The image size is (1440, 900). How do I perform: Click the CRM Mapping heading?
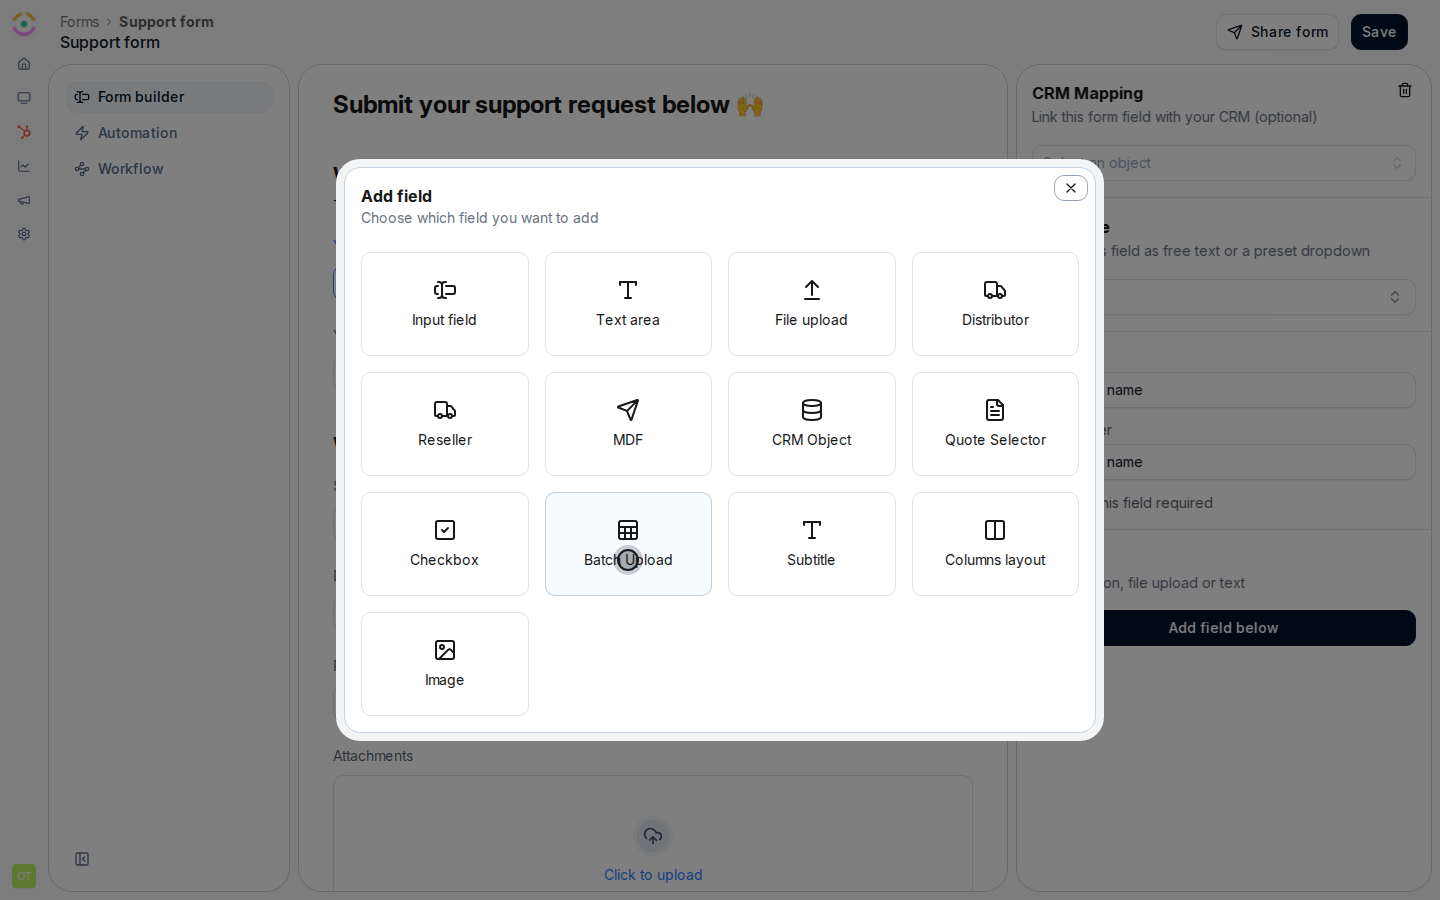tap(1087, 93)
